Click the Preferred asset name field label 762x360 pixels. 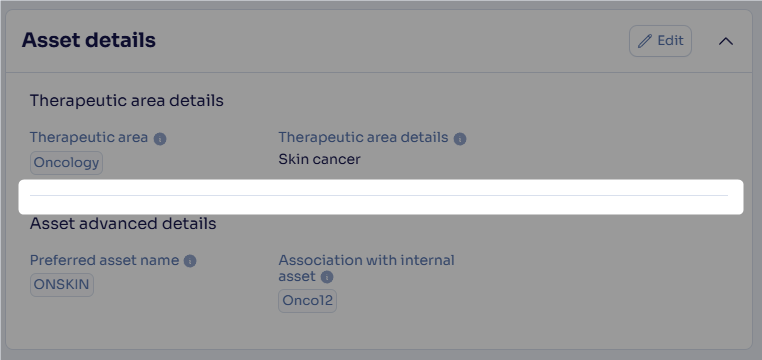pos(104,260)
